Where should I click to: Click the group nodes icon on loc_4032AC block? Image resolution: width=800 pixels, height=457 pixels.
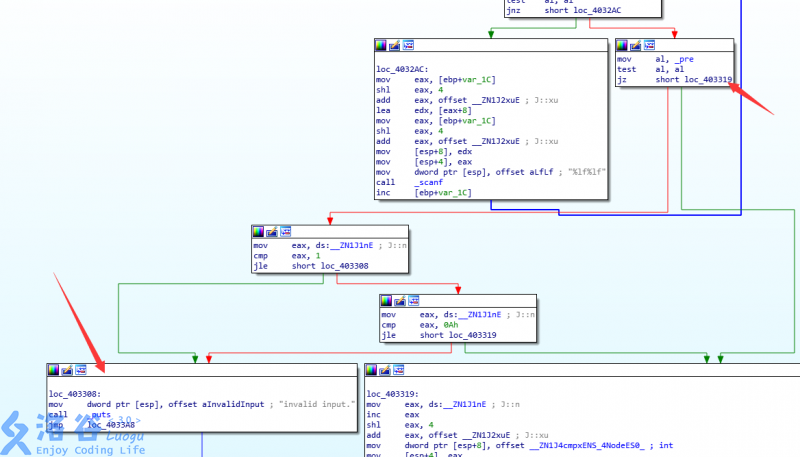(407, 45)
